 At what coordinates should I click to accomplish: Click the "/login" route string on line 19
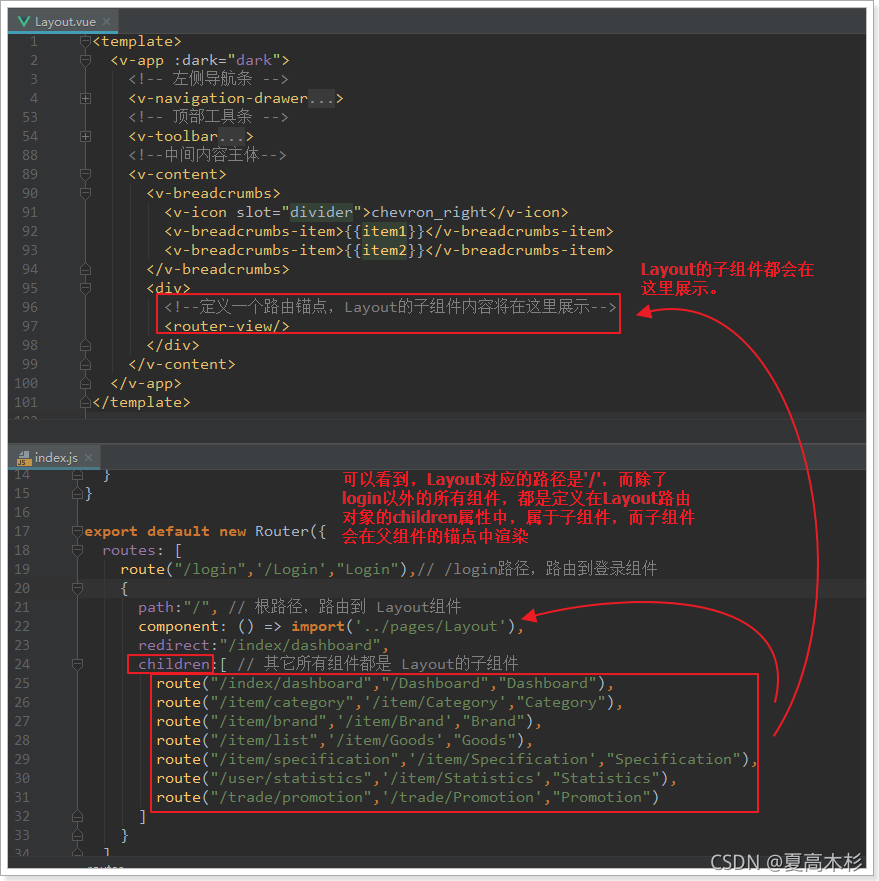211,569
